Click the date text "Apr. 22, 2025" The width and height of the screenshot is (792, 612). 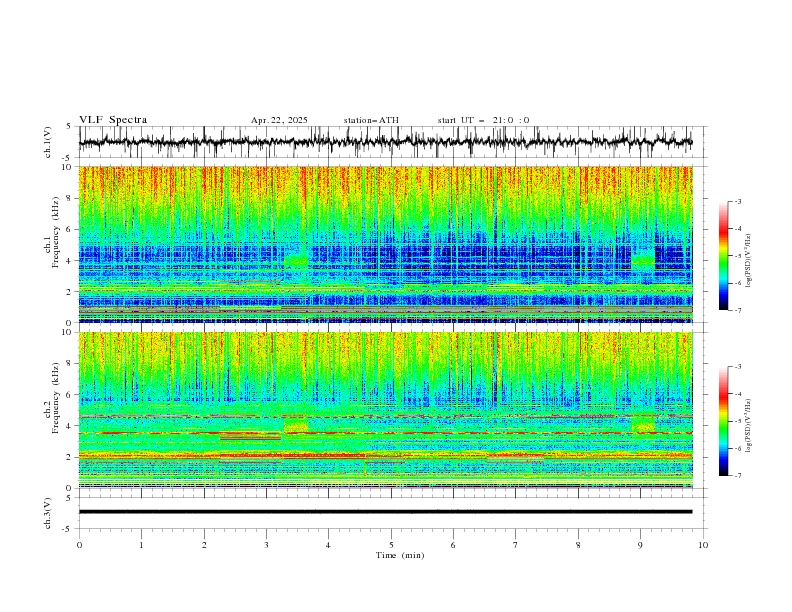coord(279,120)
